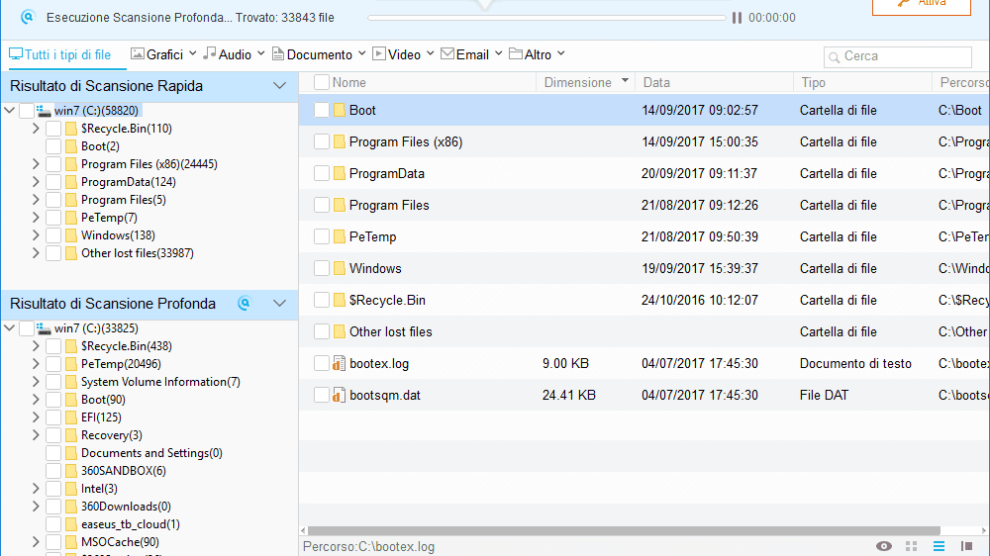Tick checkbox for bootsqm.dat file
The image size is (990, 556).
[321, 395]
